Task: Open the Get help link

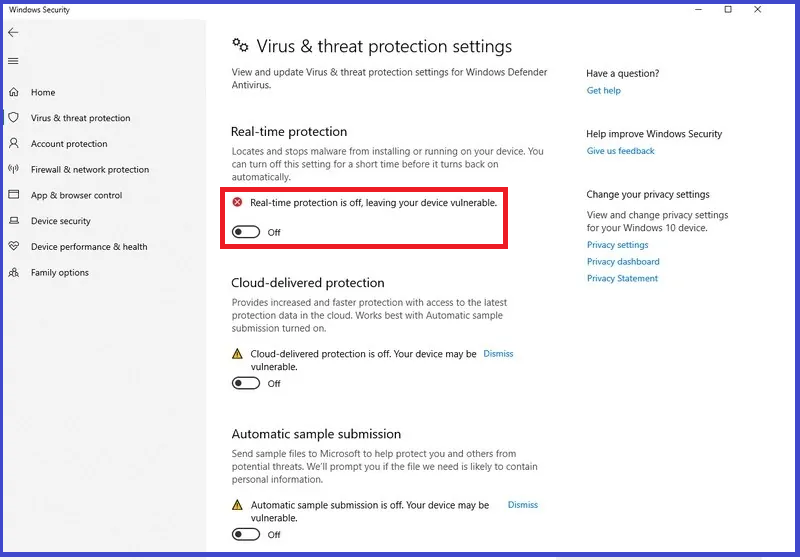Action: (603, 91)
